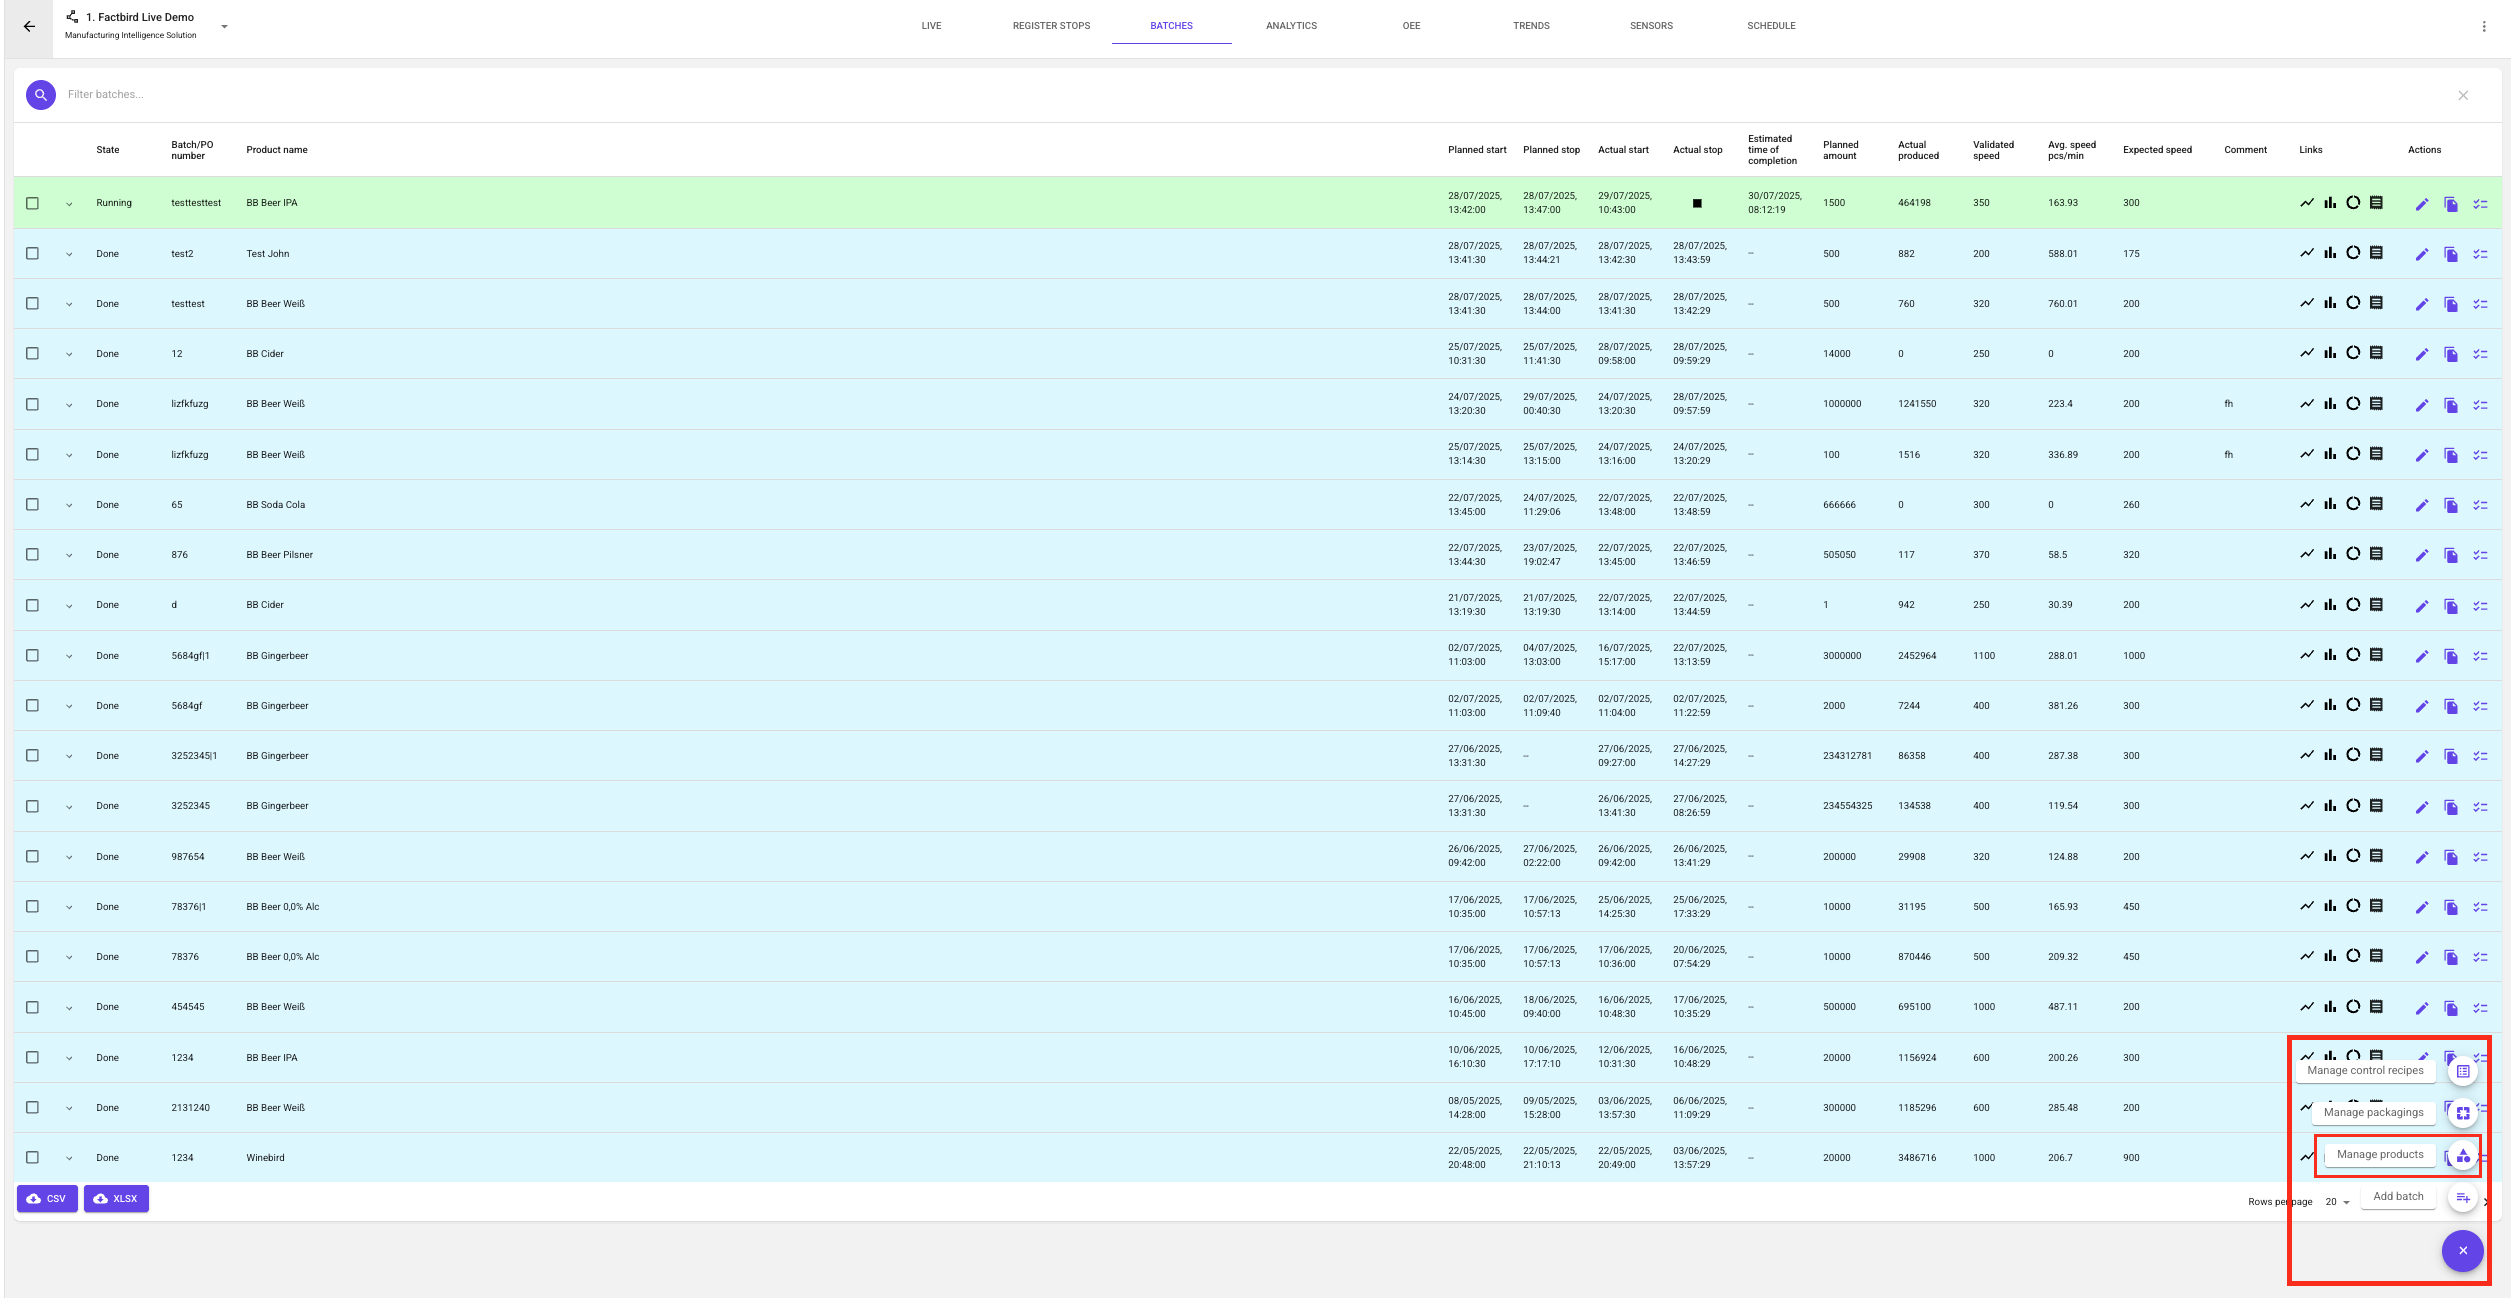The image size is (2511, 1298).
Task: Open batch report link for batch d
Action: (x=2377, y=604)
